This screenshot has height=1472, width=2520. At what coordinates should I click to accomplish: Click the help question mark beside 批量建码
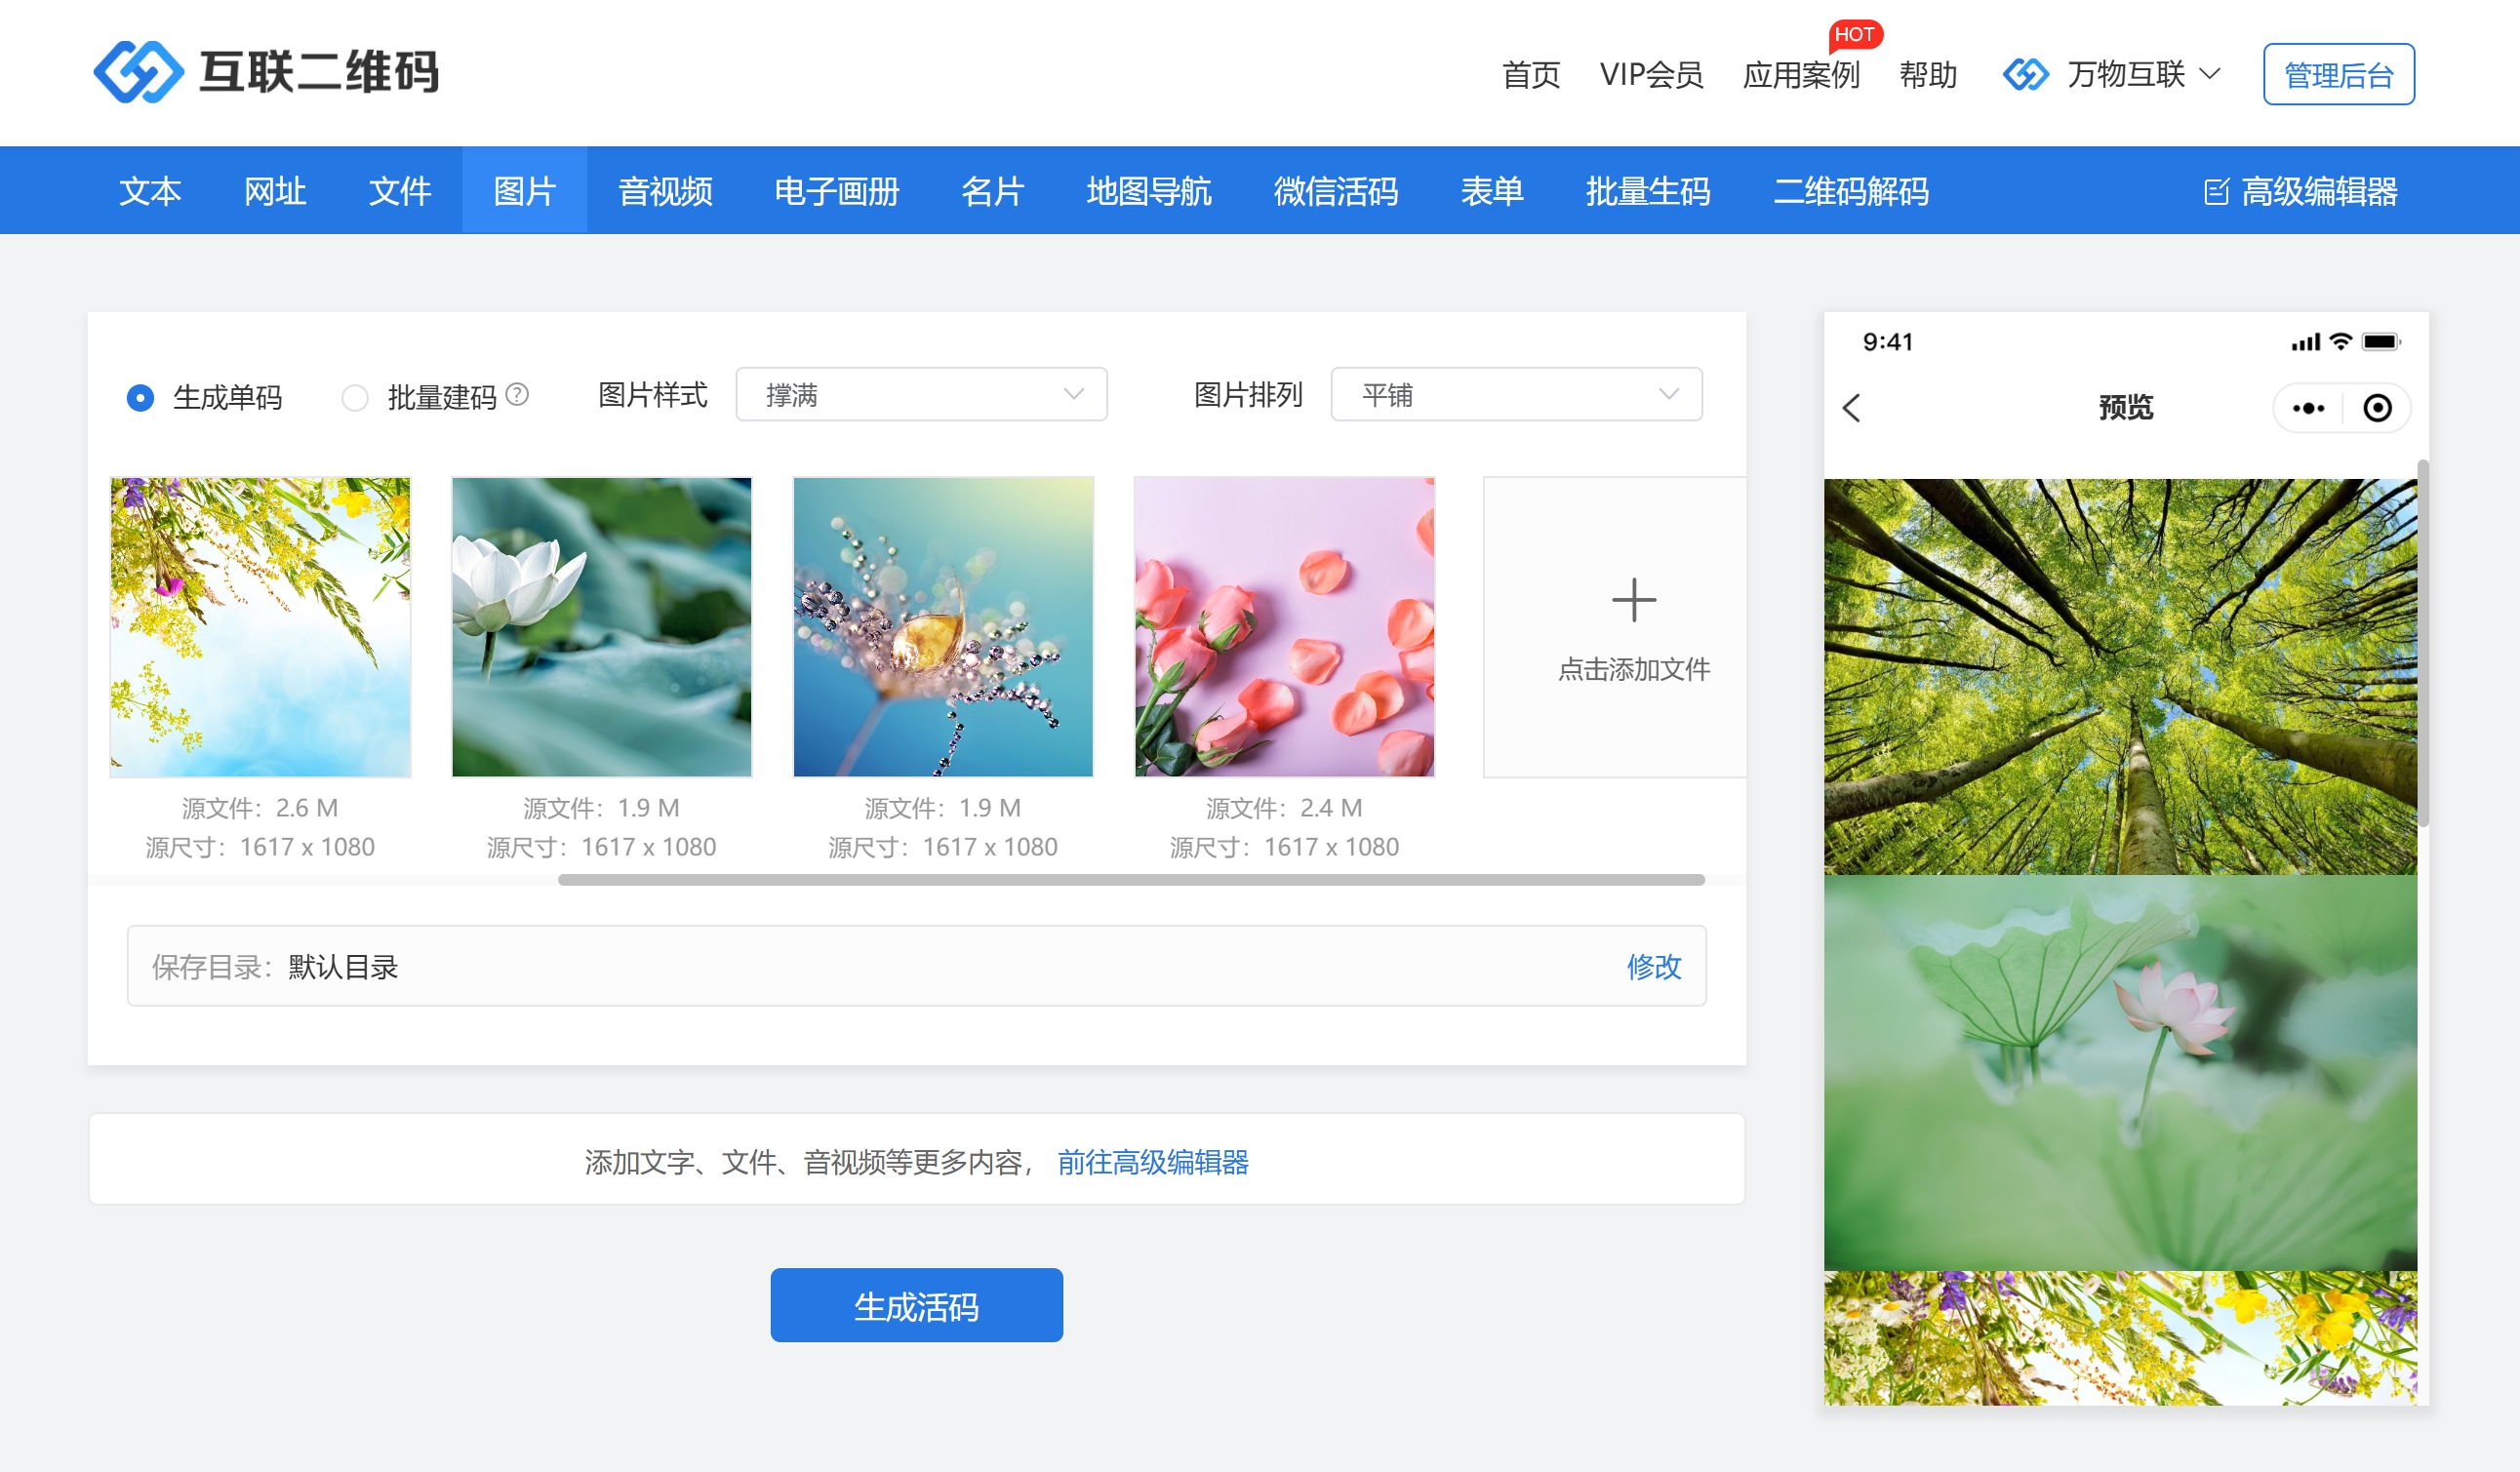point(517,395)
